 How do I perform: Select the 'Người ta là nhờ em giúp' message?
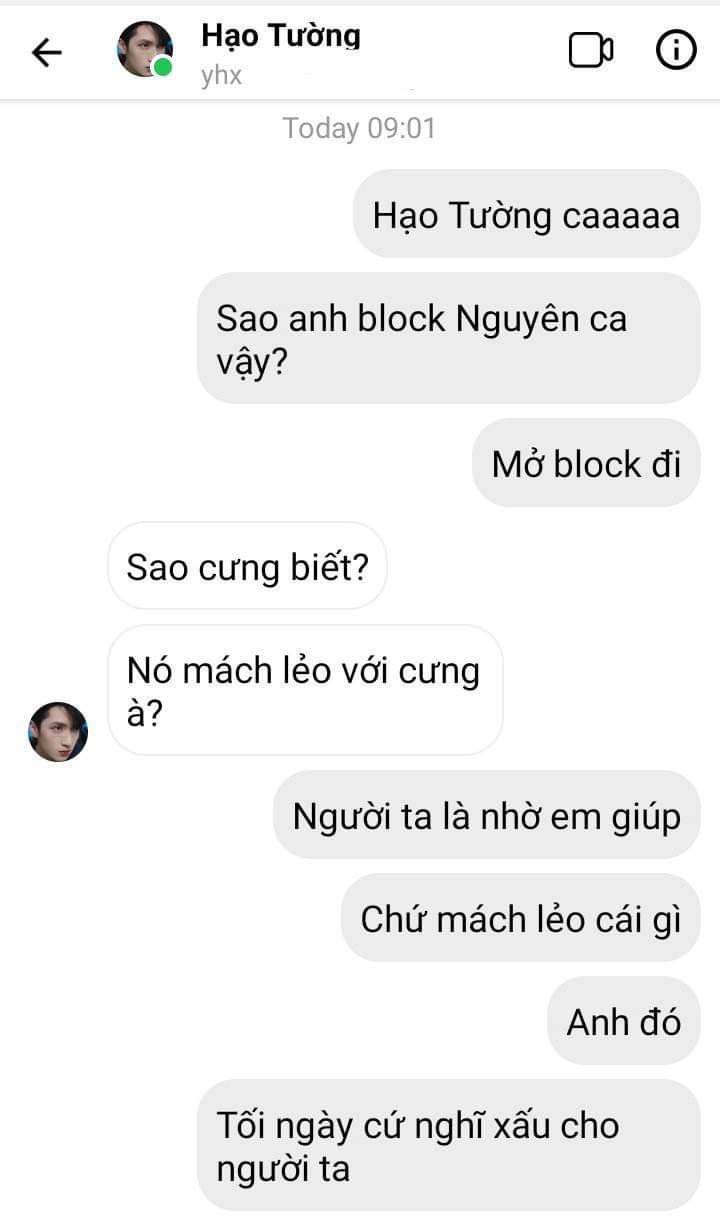[x=487, y=815]
